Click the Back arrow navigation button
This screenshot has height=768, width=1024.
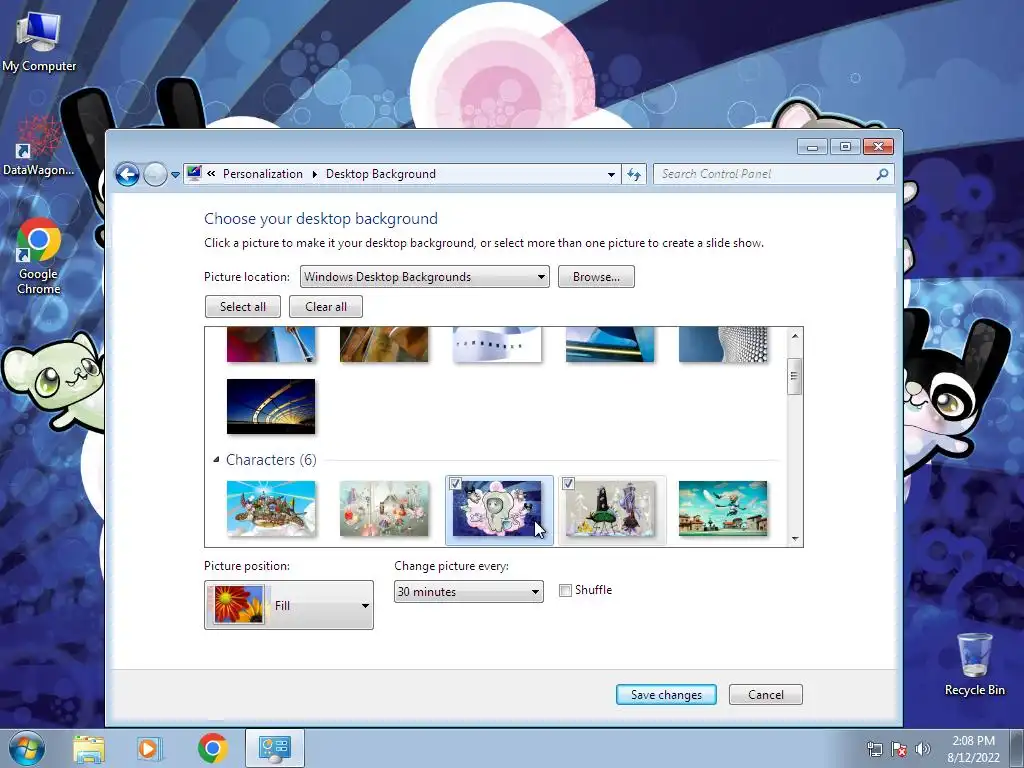pos(127,174)
